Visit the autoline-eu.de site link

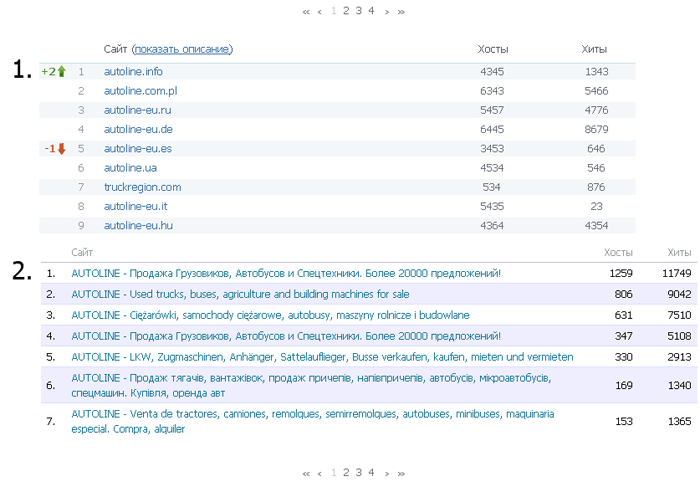(138, 129)
